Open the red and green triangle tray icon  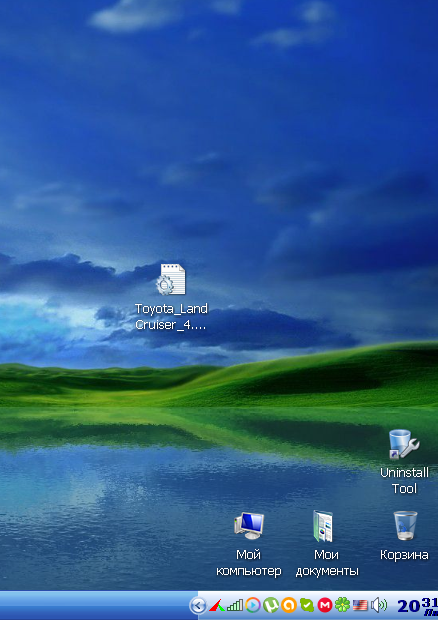click(217, 605)
